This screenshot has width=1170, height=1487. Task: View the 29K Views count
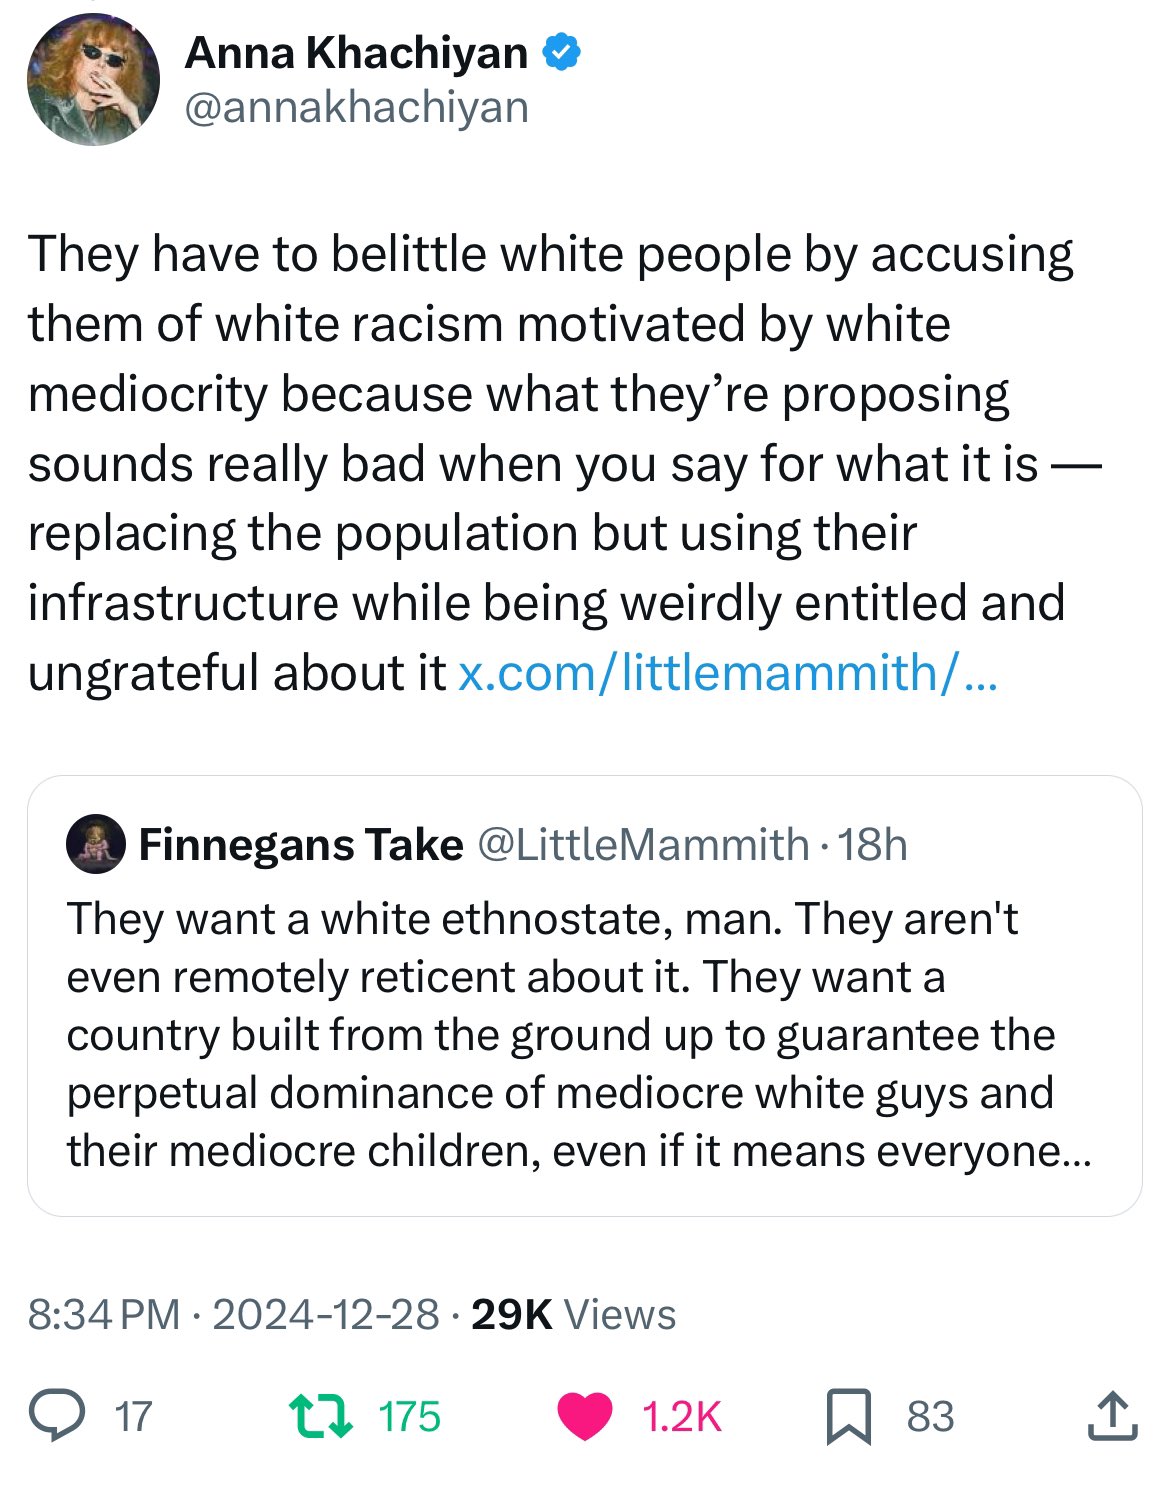point(573,1314)
